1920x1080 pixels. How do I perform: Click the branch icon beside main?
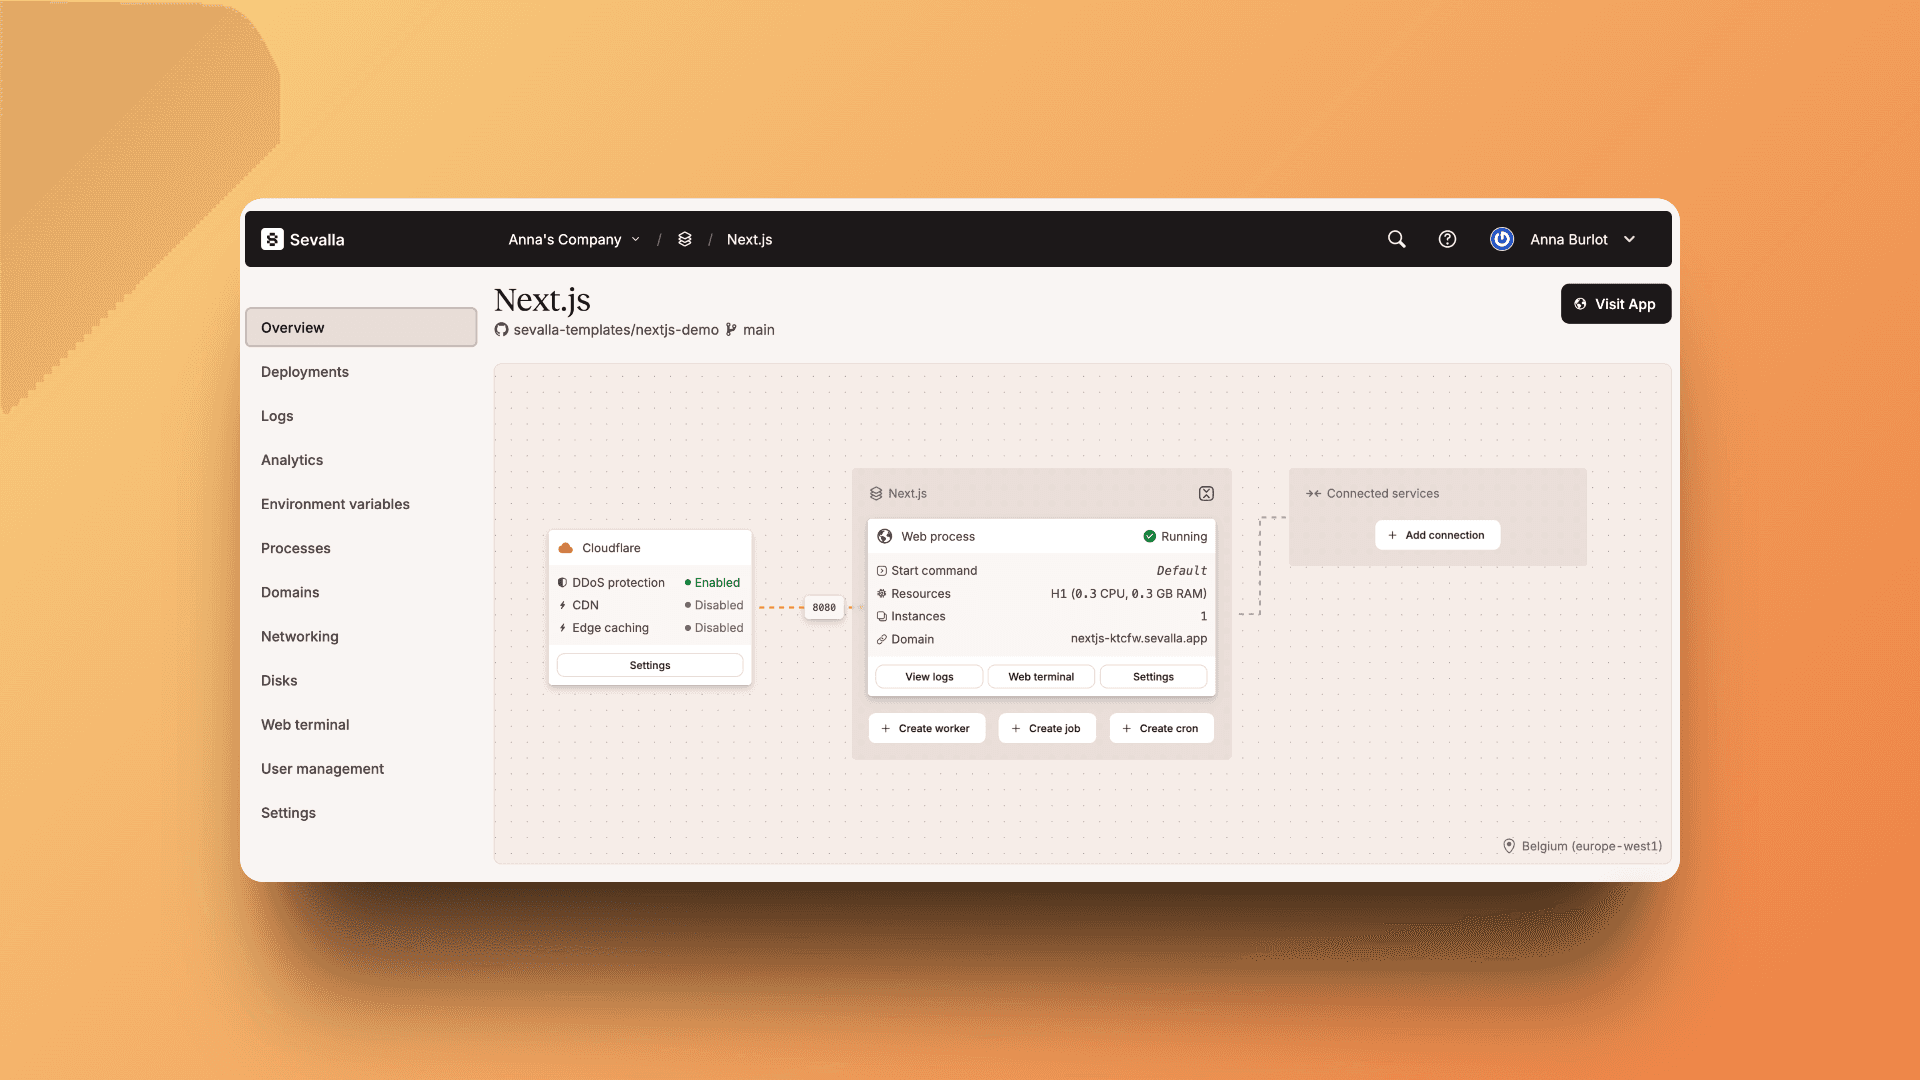731,330
